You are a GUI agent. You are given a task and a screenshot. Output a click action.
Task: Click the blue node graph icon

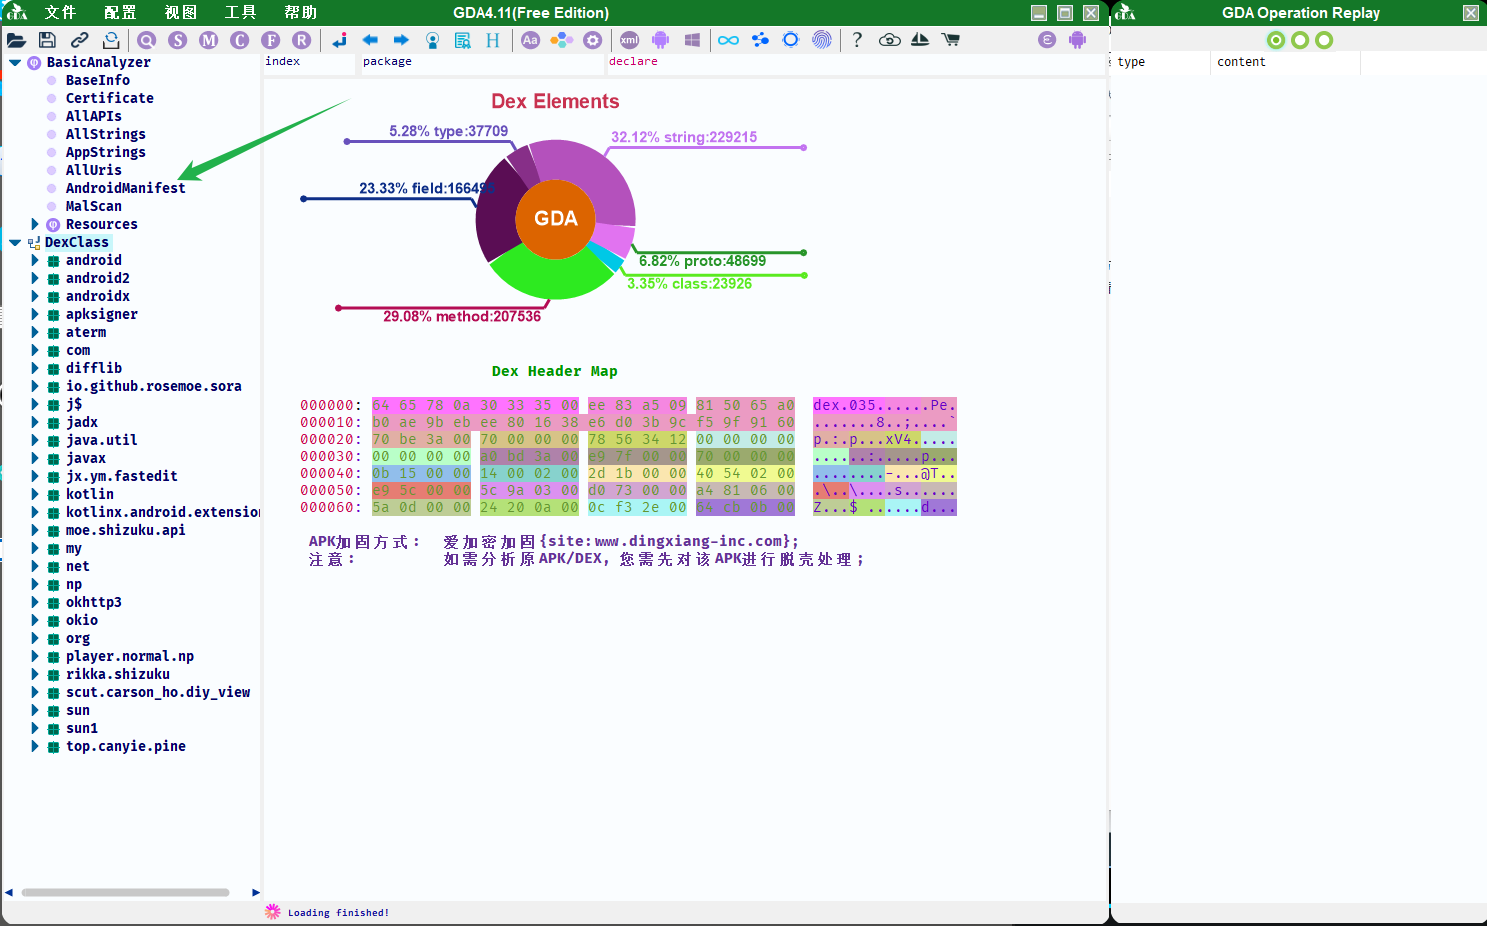(x=760, y=40)
